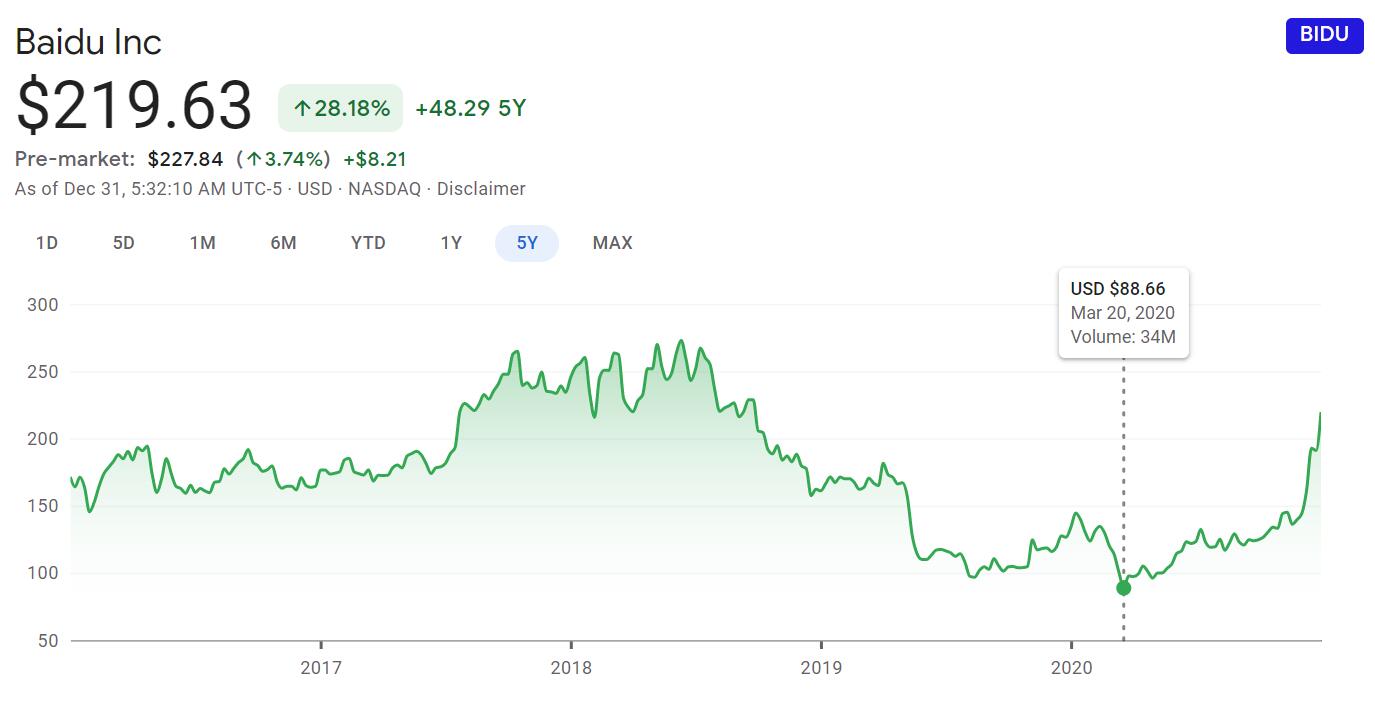Click the BIDU ticker badge
Image resolution: width=1375 pixels, height=713 pixels.
tap(1324, 35)
